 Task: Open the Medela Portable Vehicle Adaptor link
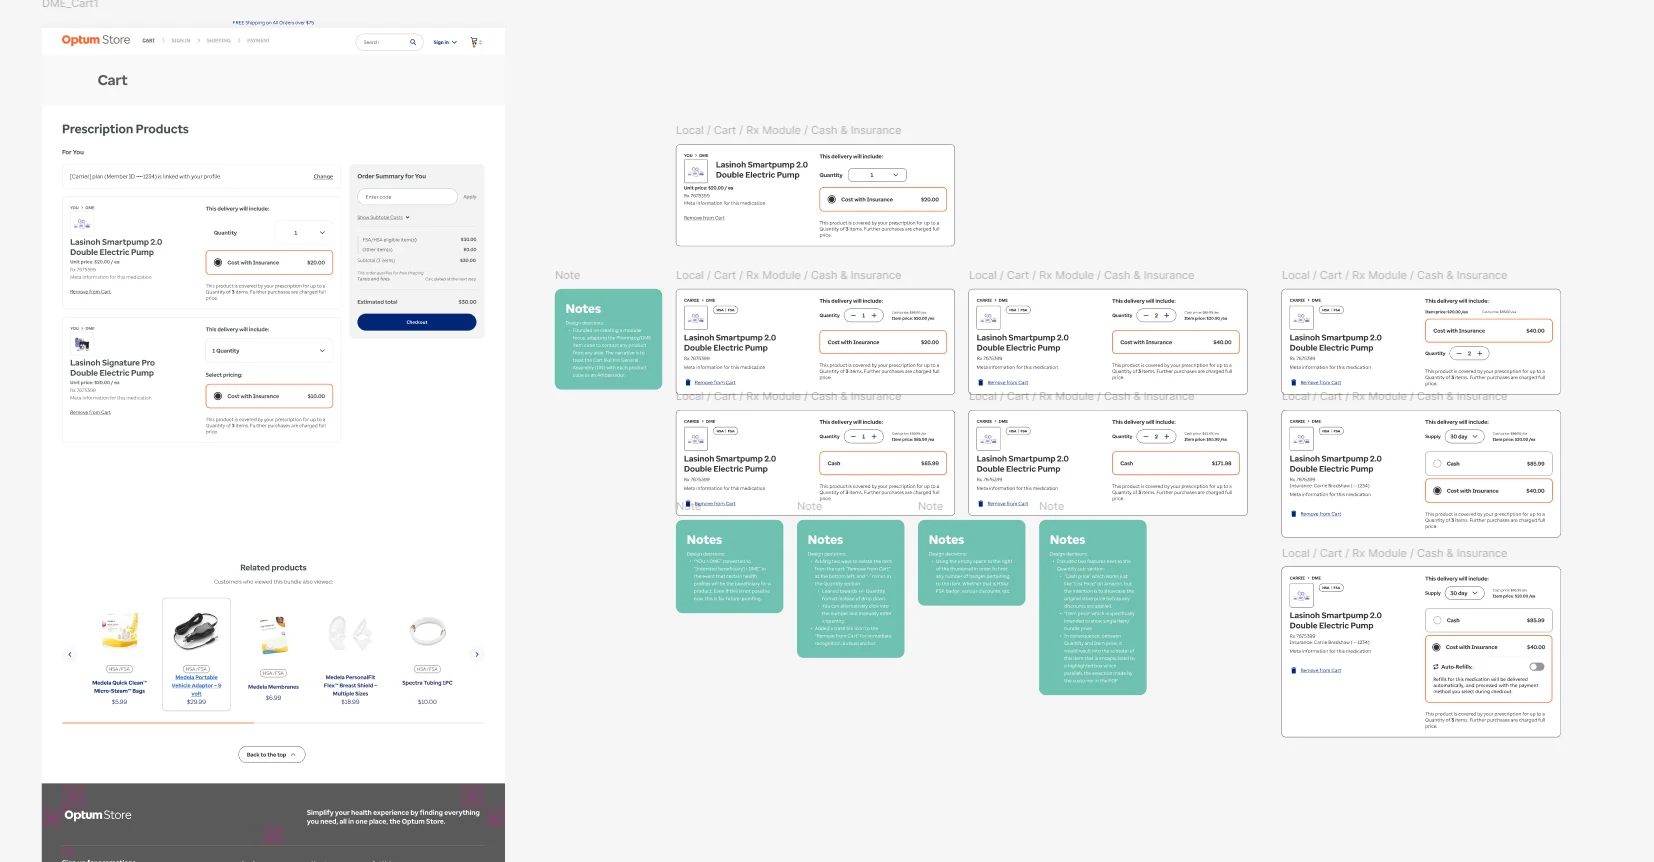[x=196, y=685]
